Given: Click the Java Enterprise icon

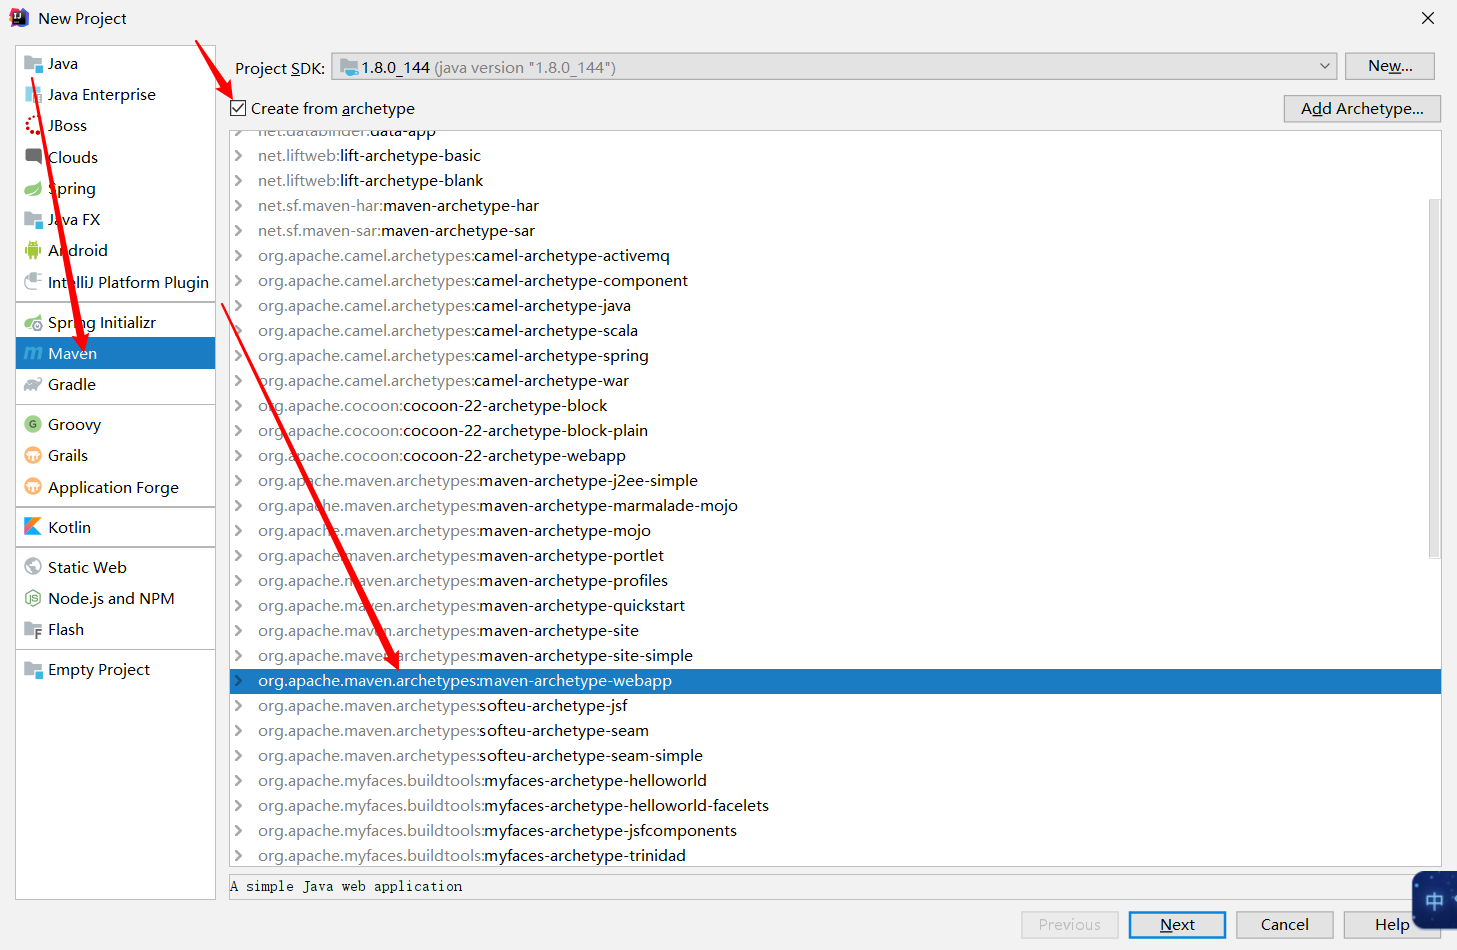Looking at the screenshot, I should (x=33, y=95).
